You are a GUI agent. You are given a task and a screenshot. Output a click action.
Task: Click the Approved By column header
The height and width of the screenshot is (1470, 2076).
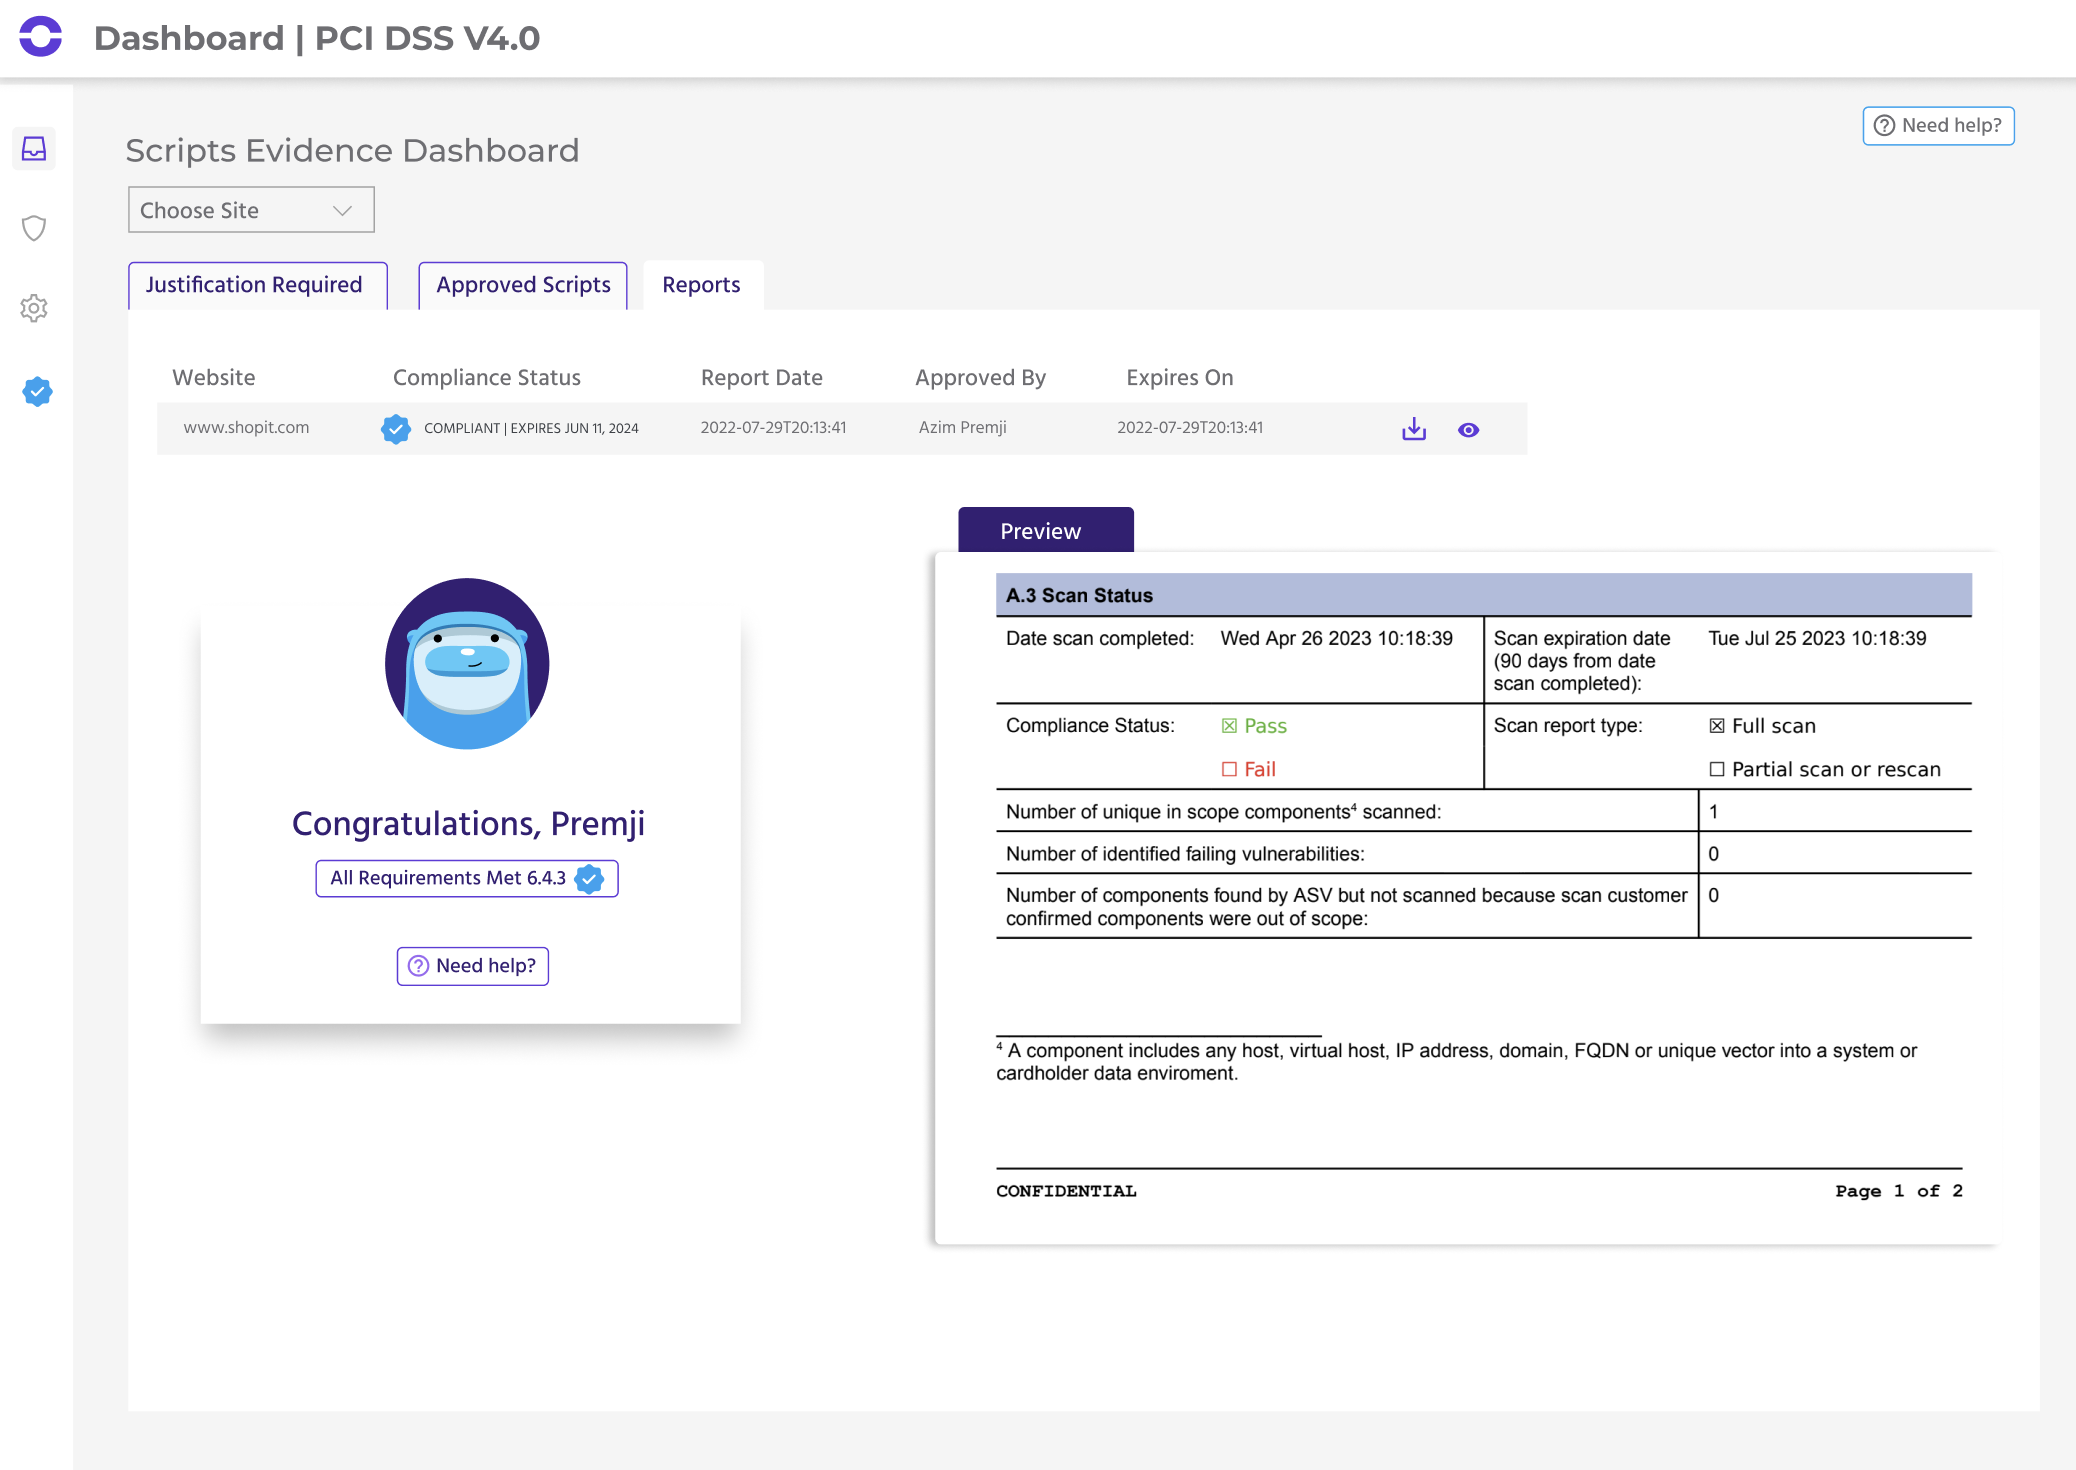(x=981, y=377)
